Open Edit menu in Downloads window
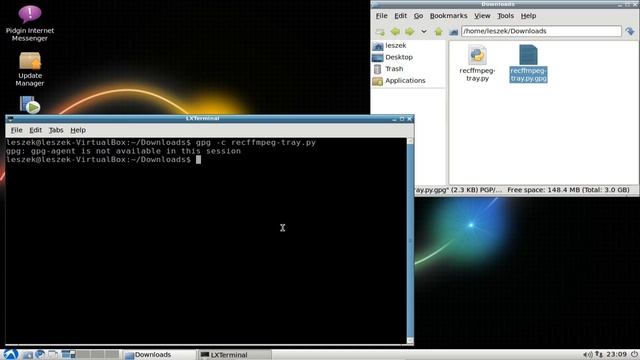 point(400,16)
